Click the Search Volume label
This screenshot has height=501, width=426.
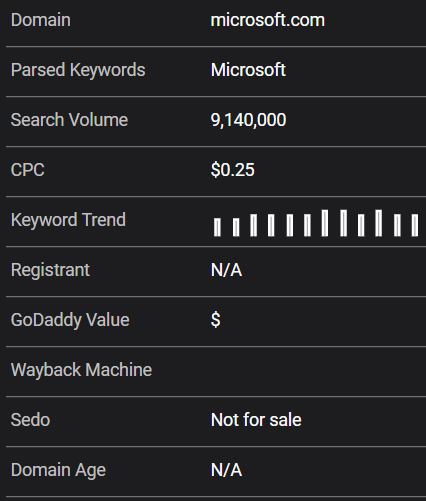[69, 120]
